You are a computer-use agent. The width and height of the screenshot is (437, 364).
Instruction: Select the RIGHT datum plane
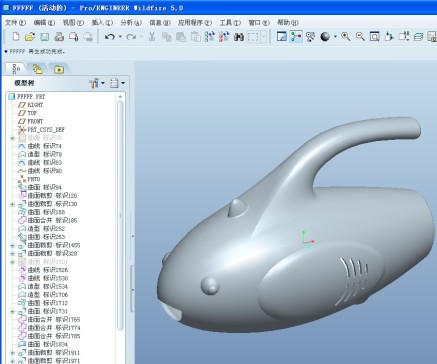(30, 105)
